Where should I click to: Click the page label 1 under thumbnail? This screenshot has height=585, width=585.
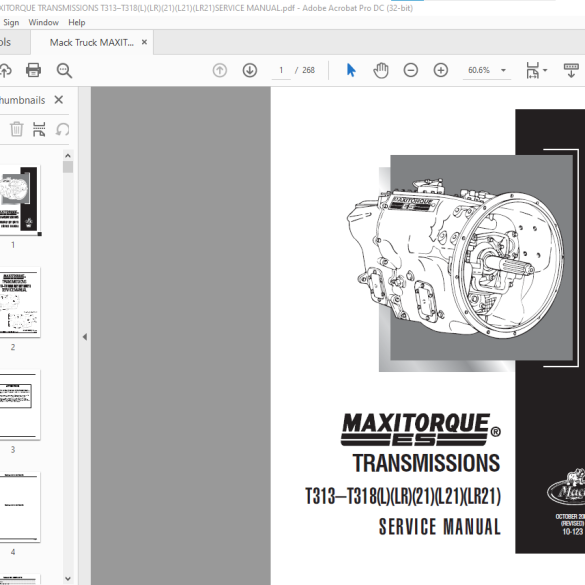(13, 245)
